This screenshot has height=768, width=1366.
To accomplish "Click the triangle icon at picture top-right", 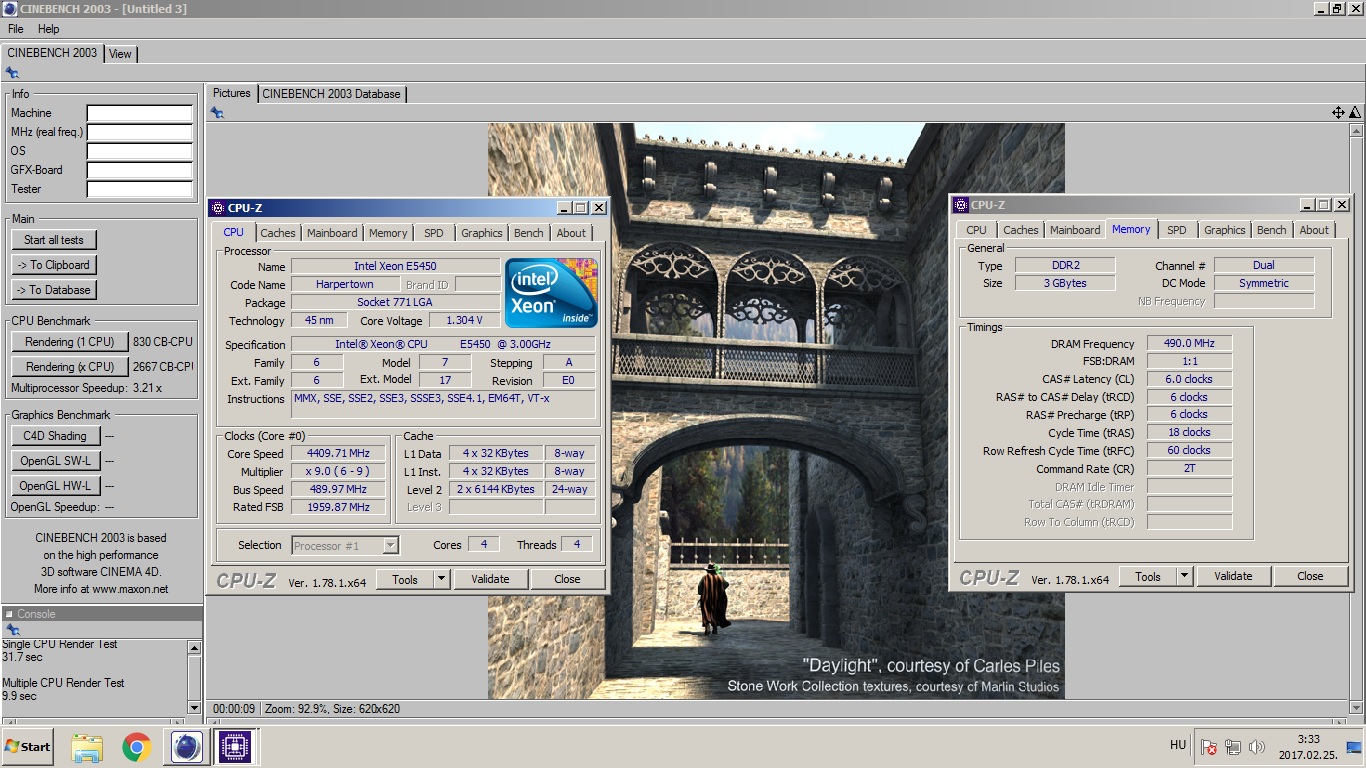I will point(1354,113).
